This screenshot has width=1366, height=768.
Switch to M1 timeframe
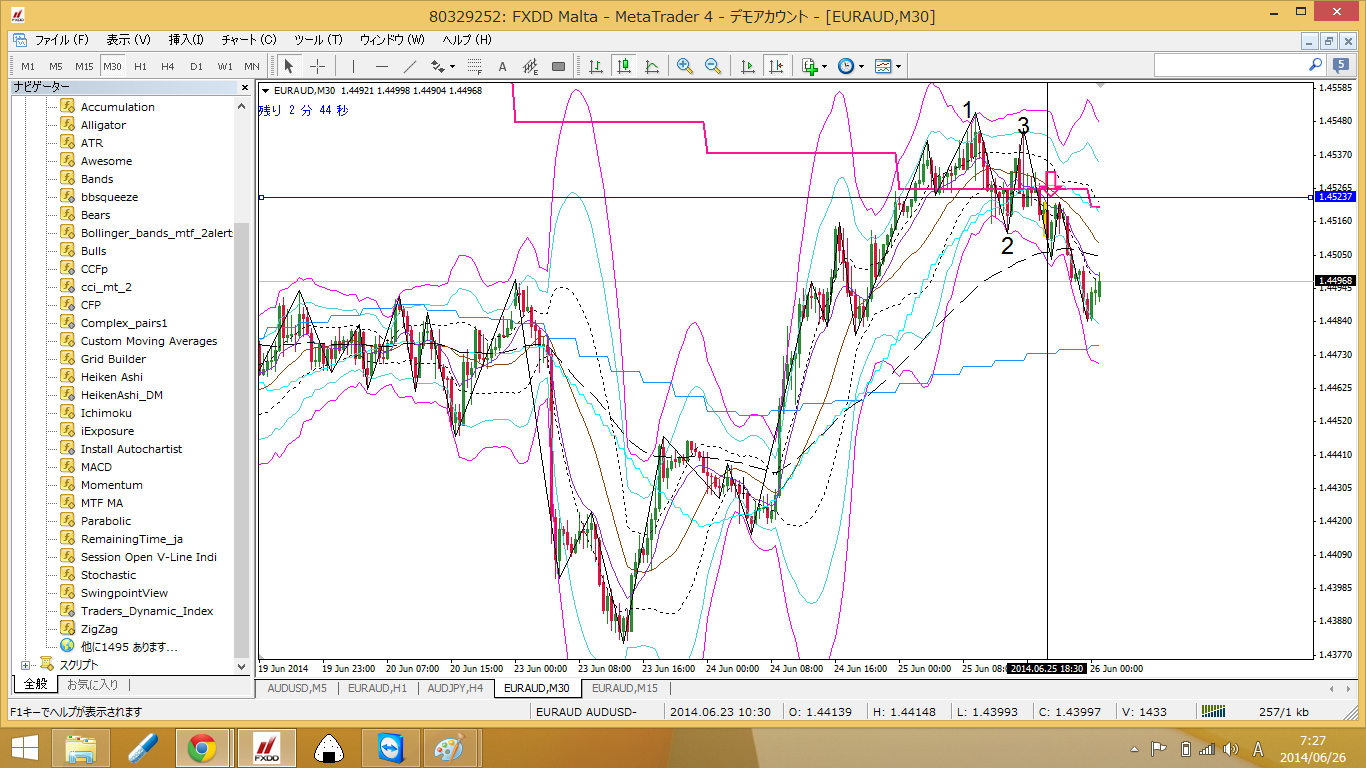point(28,67)
